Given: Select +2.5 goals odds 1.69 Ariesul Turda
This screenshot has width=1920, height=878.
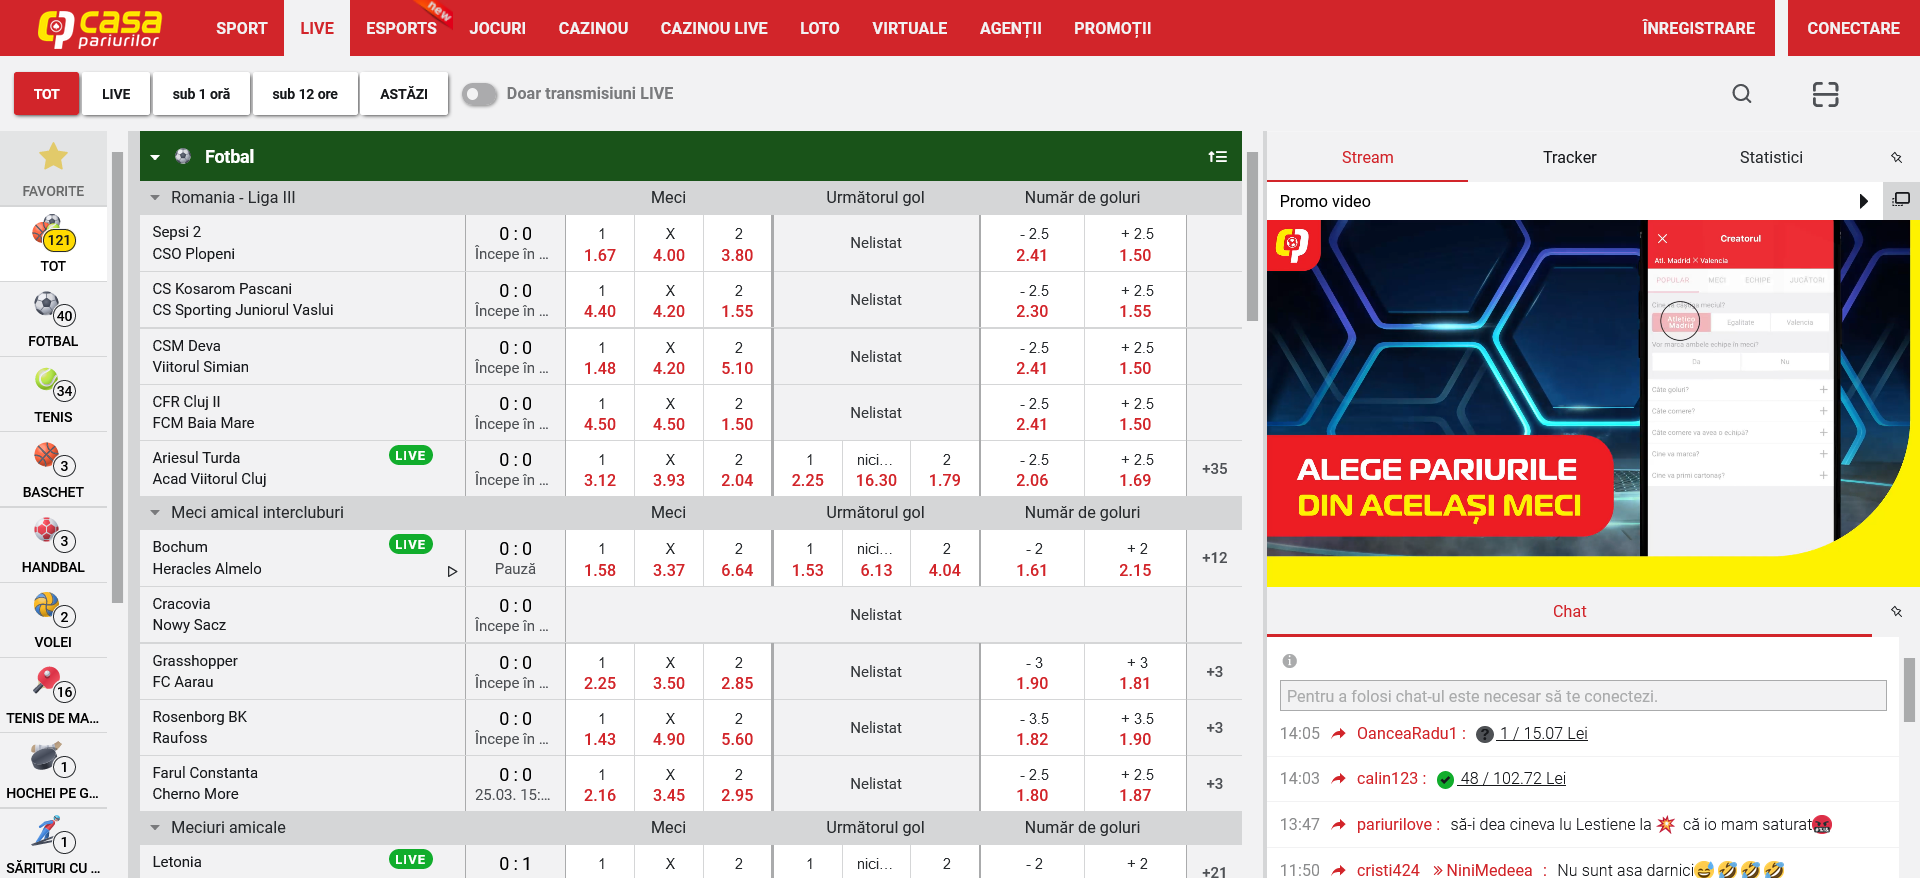Looking at the screenshot, I should tap(1135, 470).
